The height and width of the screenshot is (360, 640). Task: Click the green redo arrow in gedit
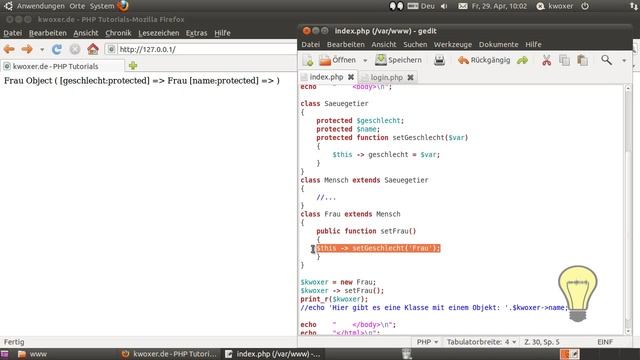522,60
